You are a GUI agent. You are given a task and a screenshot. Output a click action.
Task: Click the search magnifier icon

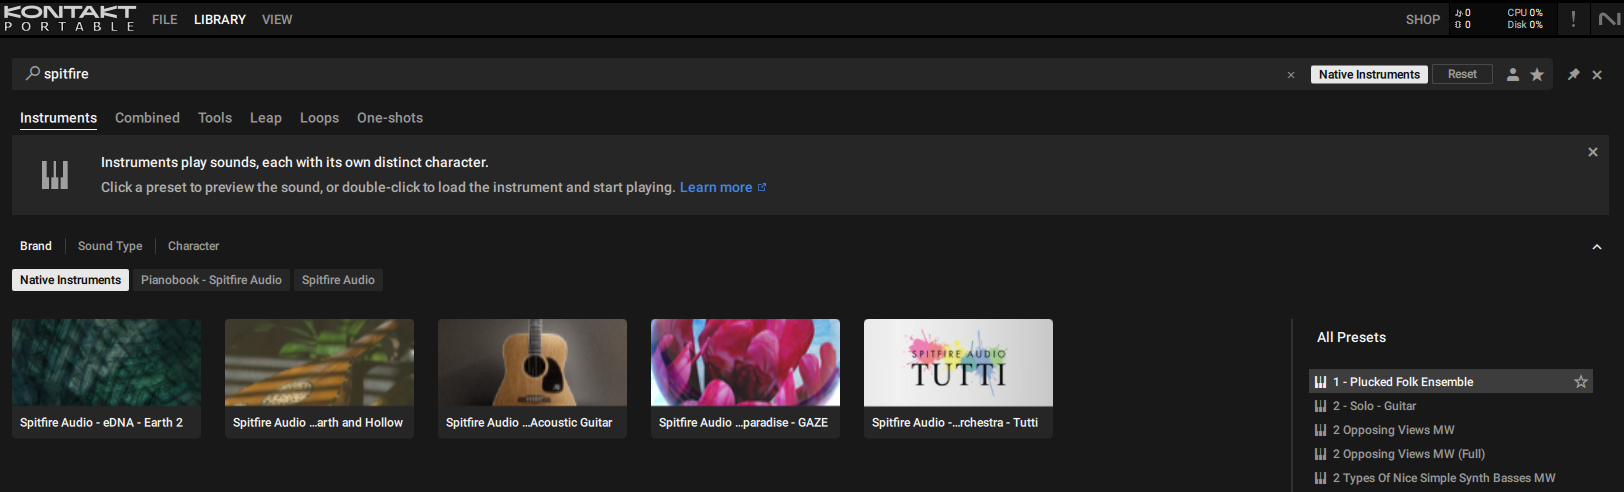point(33,73)
